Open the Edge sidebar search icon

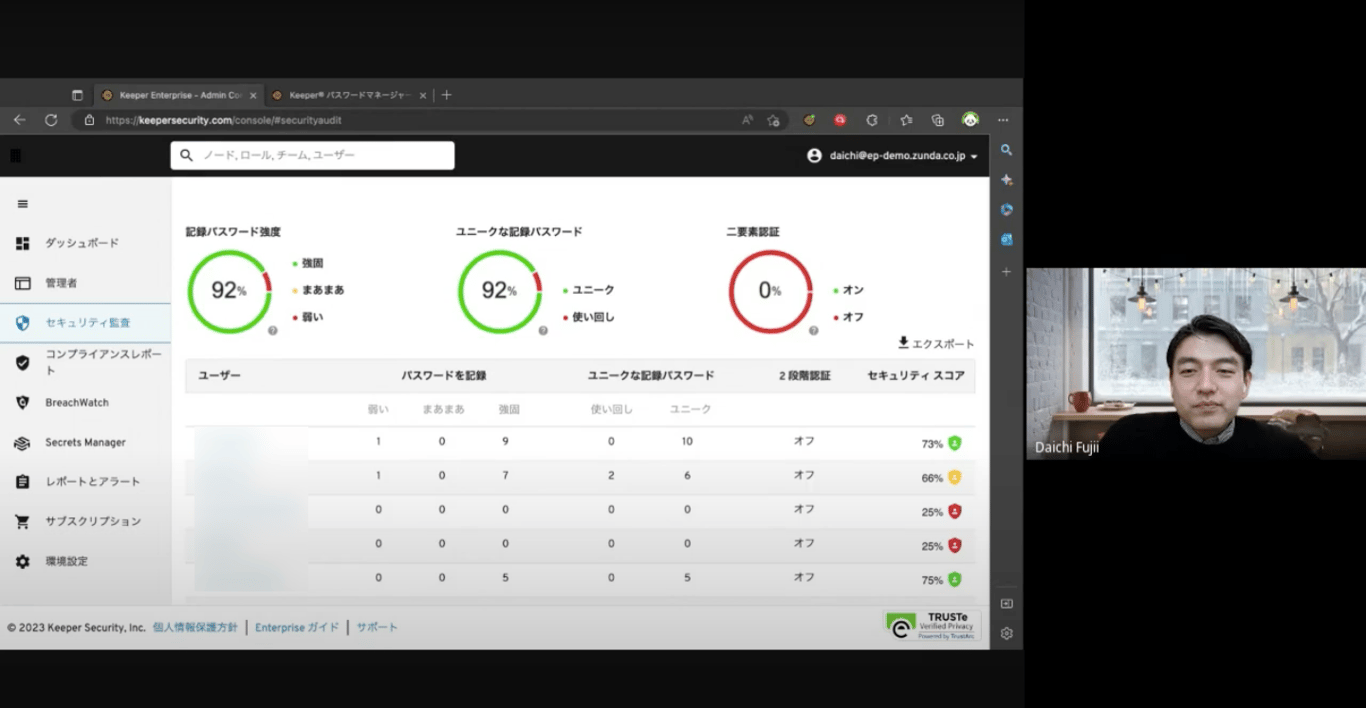coord(1007,150)
